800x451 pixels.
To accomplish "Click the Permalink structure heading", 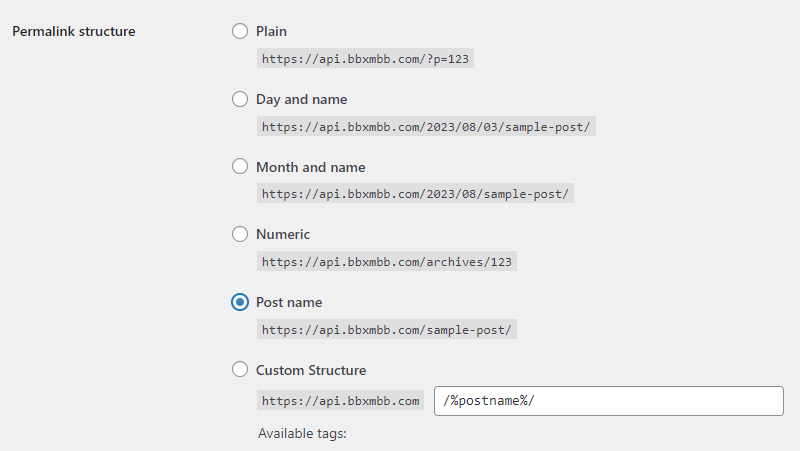I will [x=74, y=32].
